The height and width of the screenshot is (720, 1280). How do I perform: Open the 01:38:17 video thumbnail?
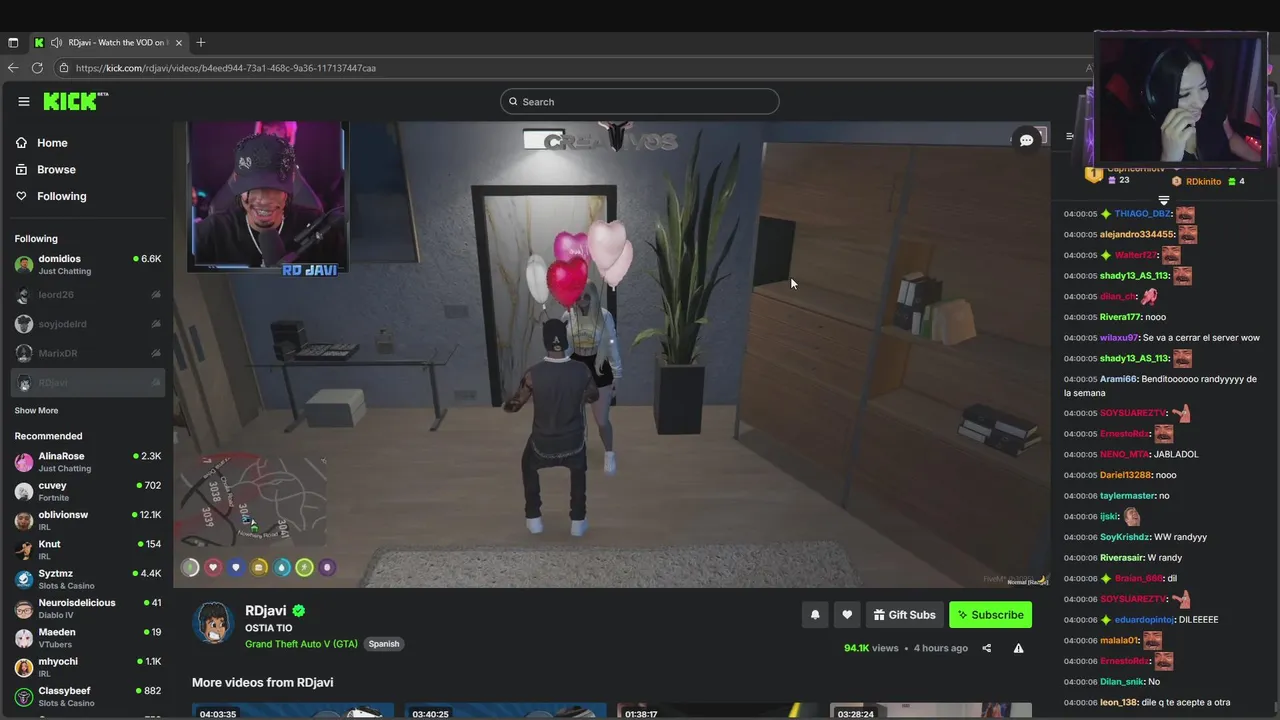pyautogui.click(x=718, y=712)
